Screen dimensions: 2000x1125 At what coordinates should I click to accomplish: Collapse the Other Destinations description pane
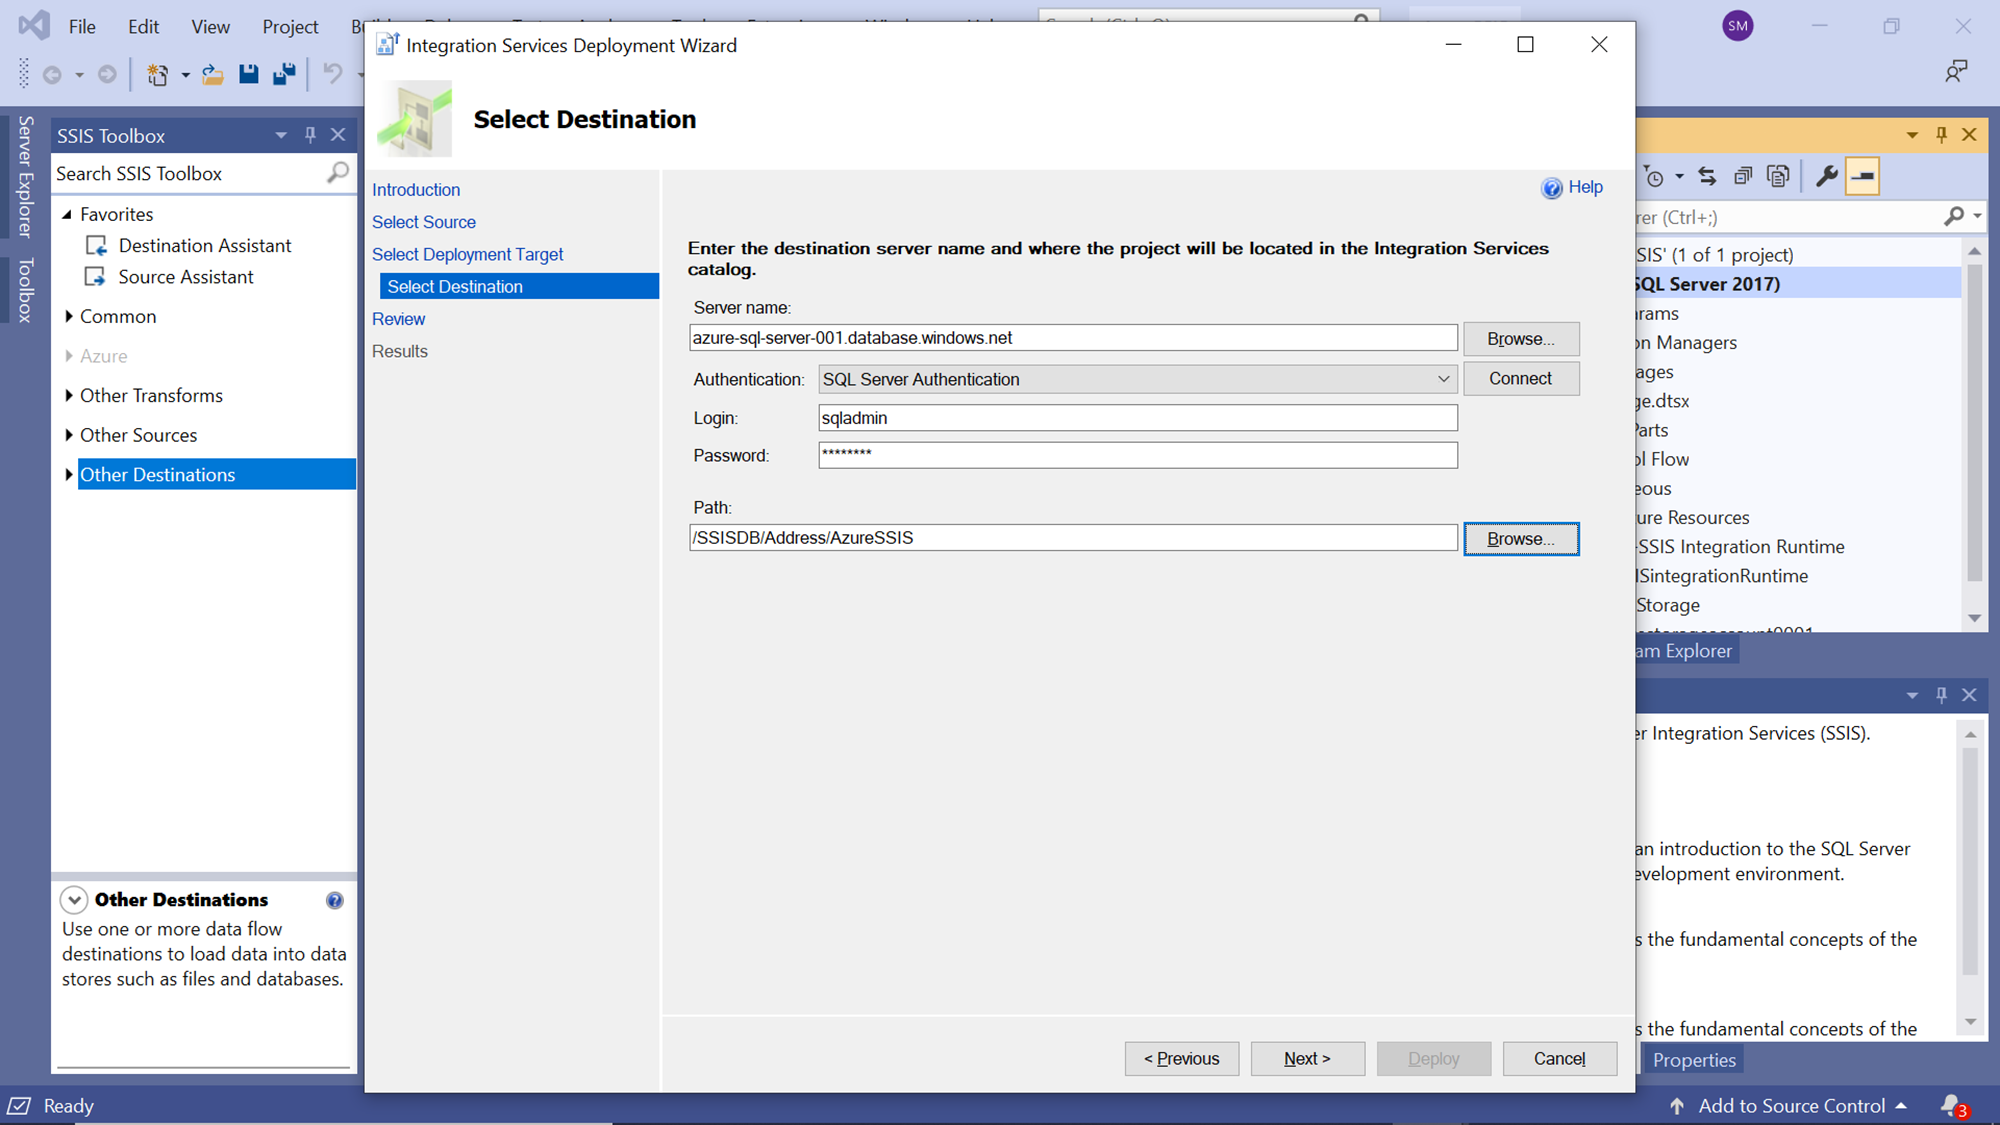[74, 900]
